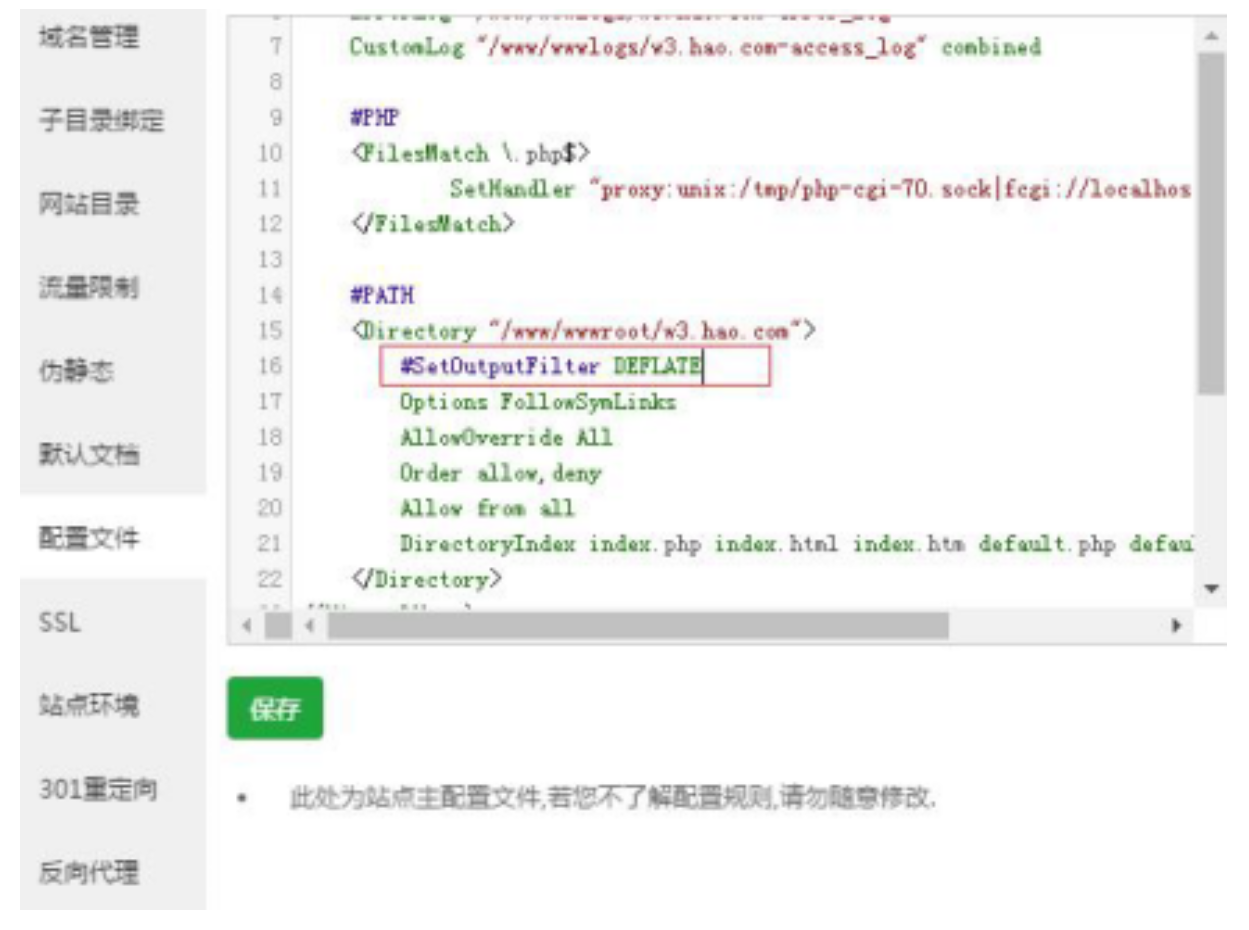Place cursor on #SetOutputFilter DEFLATE line

(550, 367)
